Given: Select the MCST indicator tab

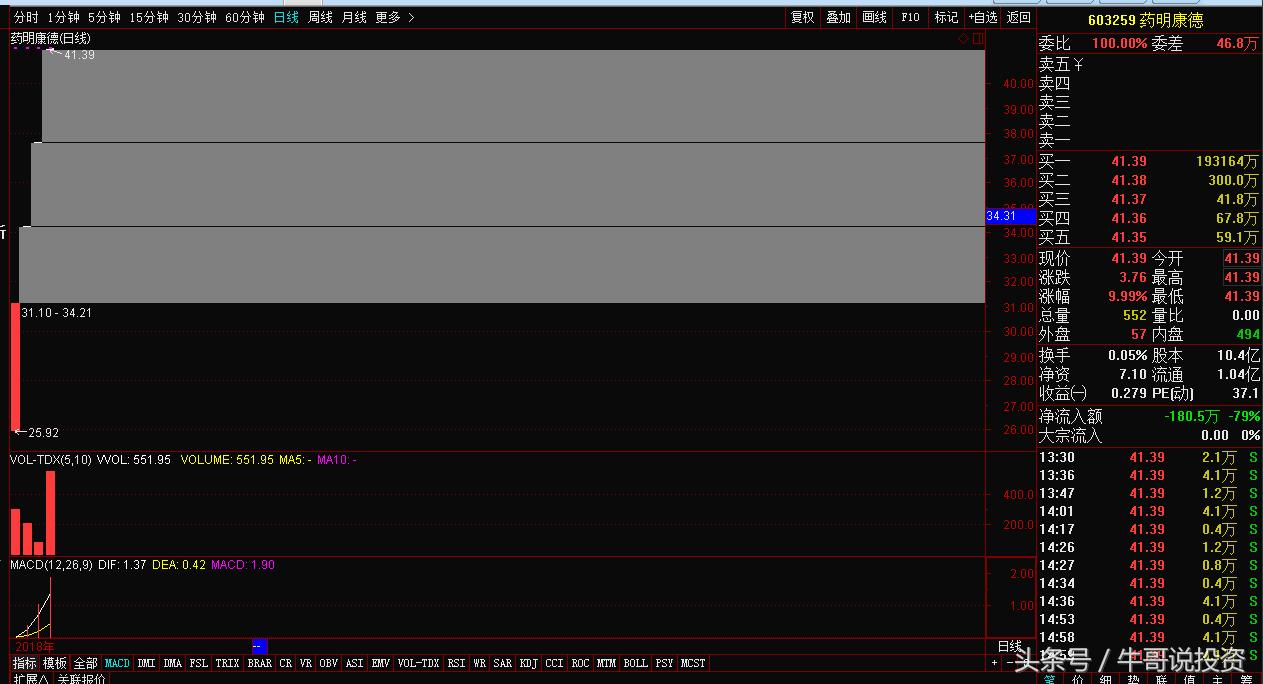Looking at the screenshot, I should (693, 663).
